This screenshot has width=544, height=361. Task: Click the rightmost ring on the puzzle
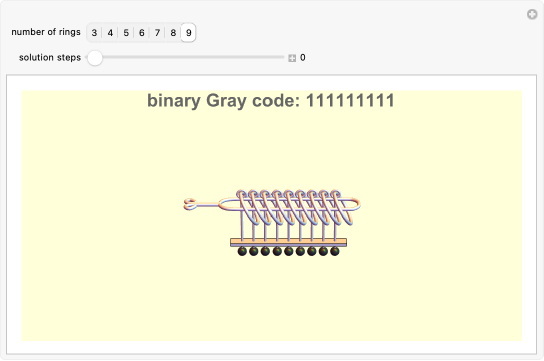pos(342,207)
